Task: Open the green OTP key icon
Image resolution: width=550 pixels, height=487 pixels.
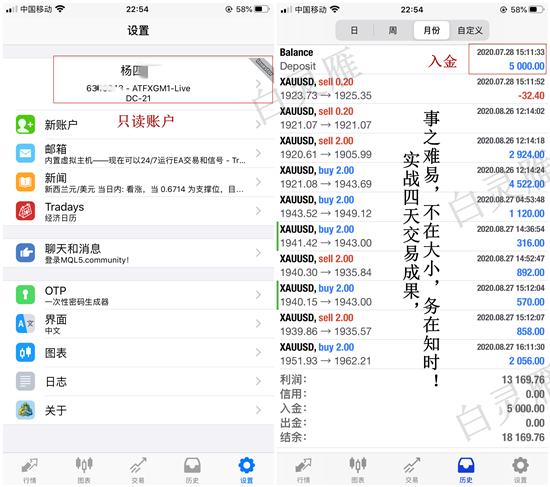Action: [x=25, y=294]
